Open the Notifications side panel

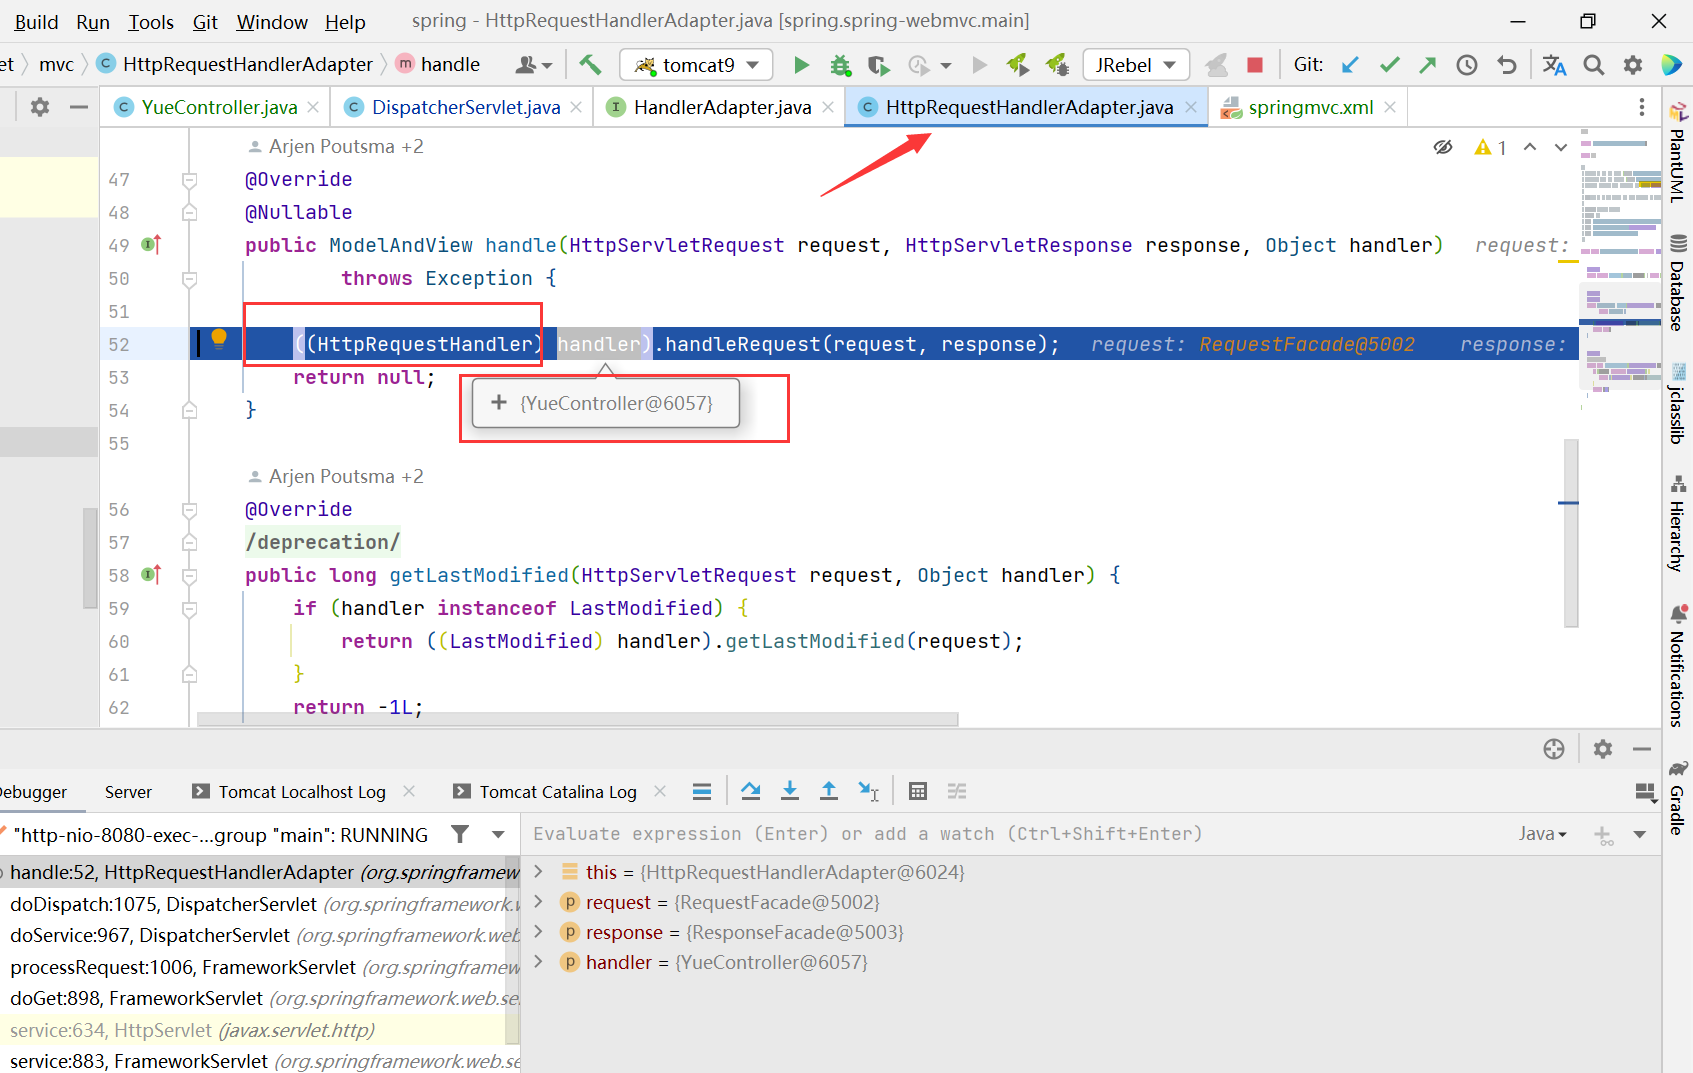point(1678,665)
